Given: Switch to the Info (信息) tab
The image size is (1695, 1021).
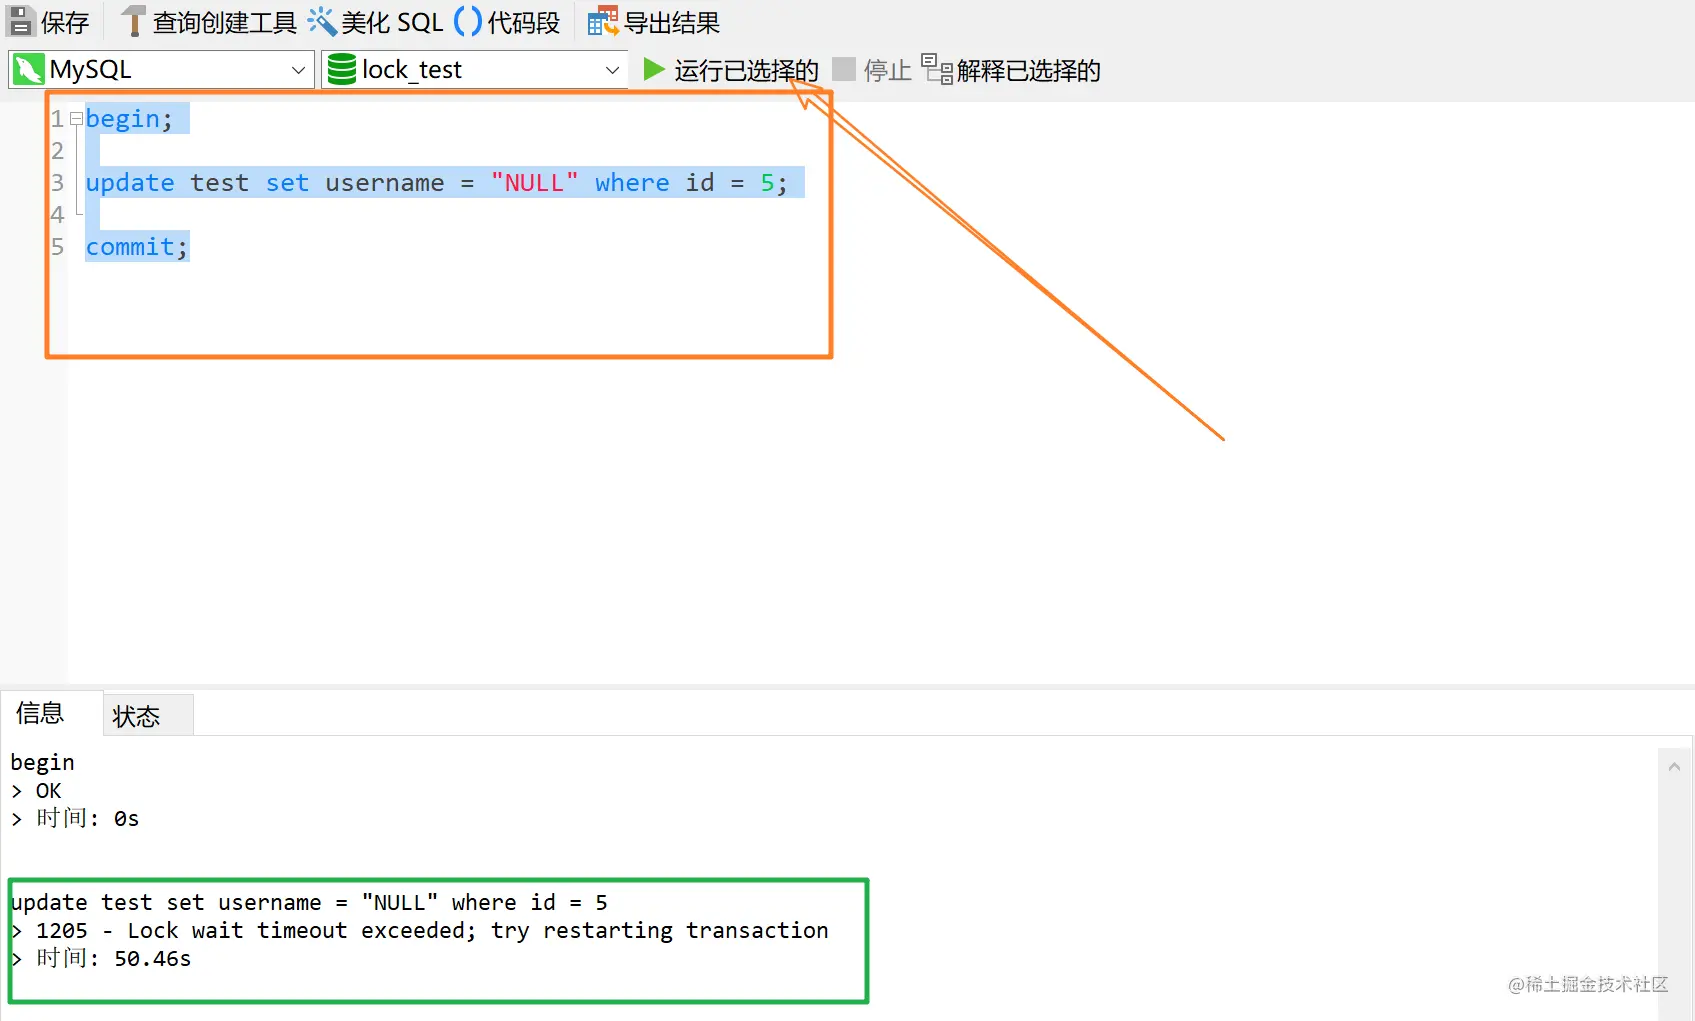Looking at the screenshot, I should pyautogui.click(x=40, y=713).
